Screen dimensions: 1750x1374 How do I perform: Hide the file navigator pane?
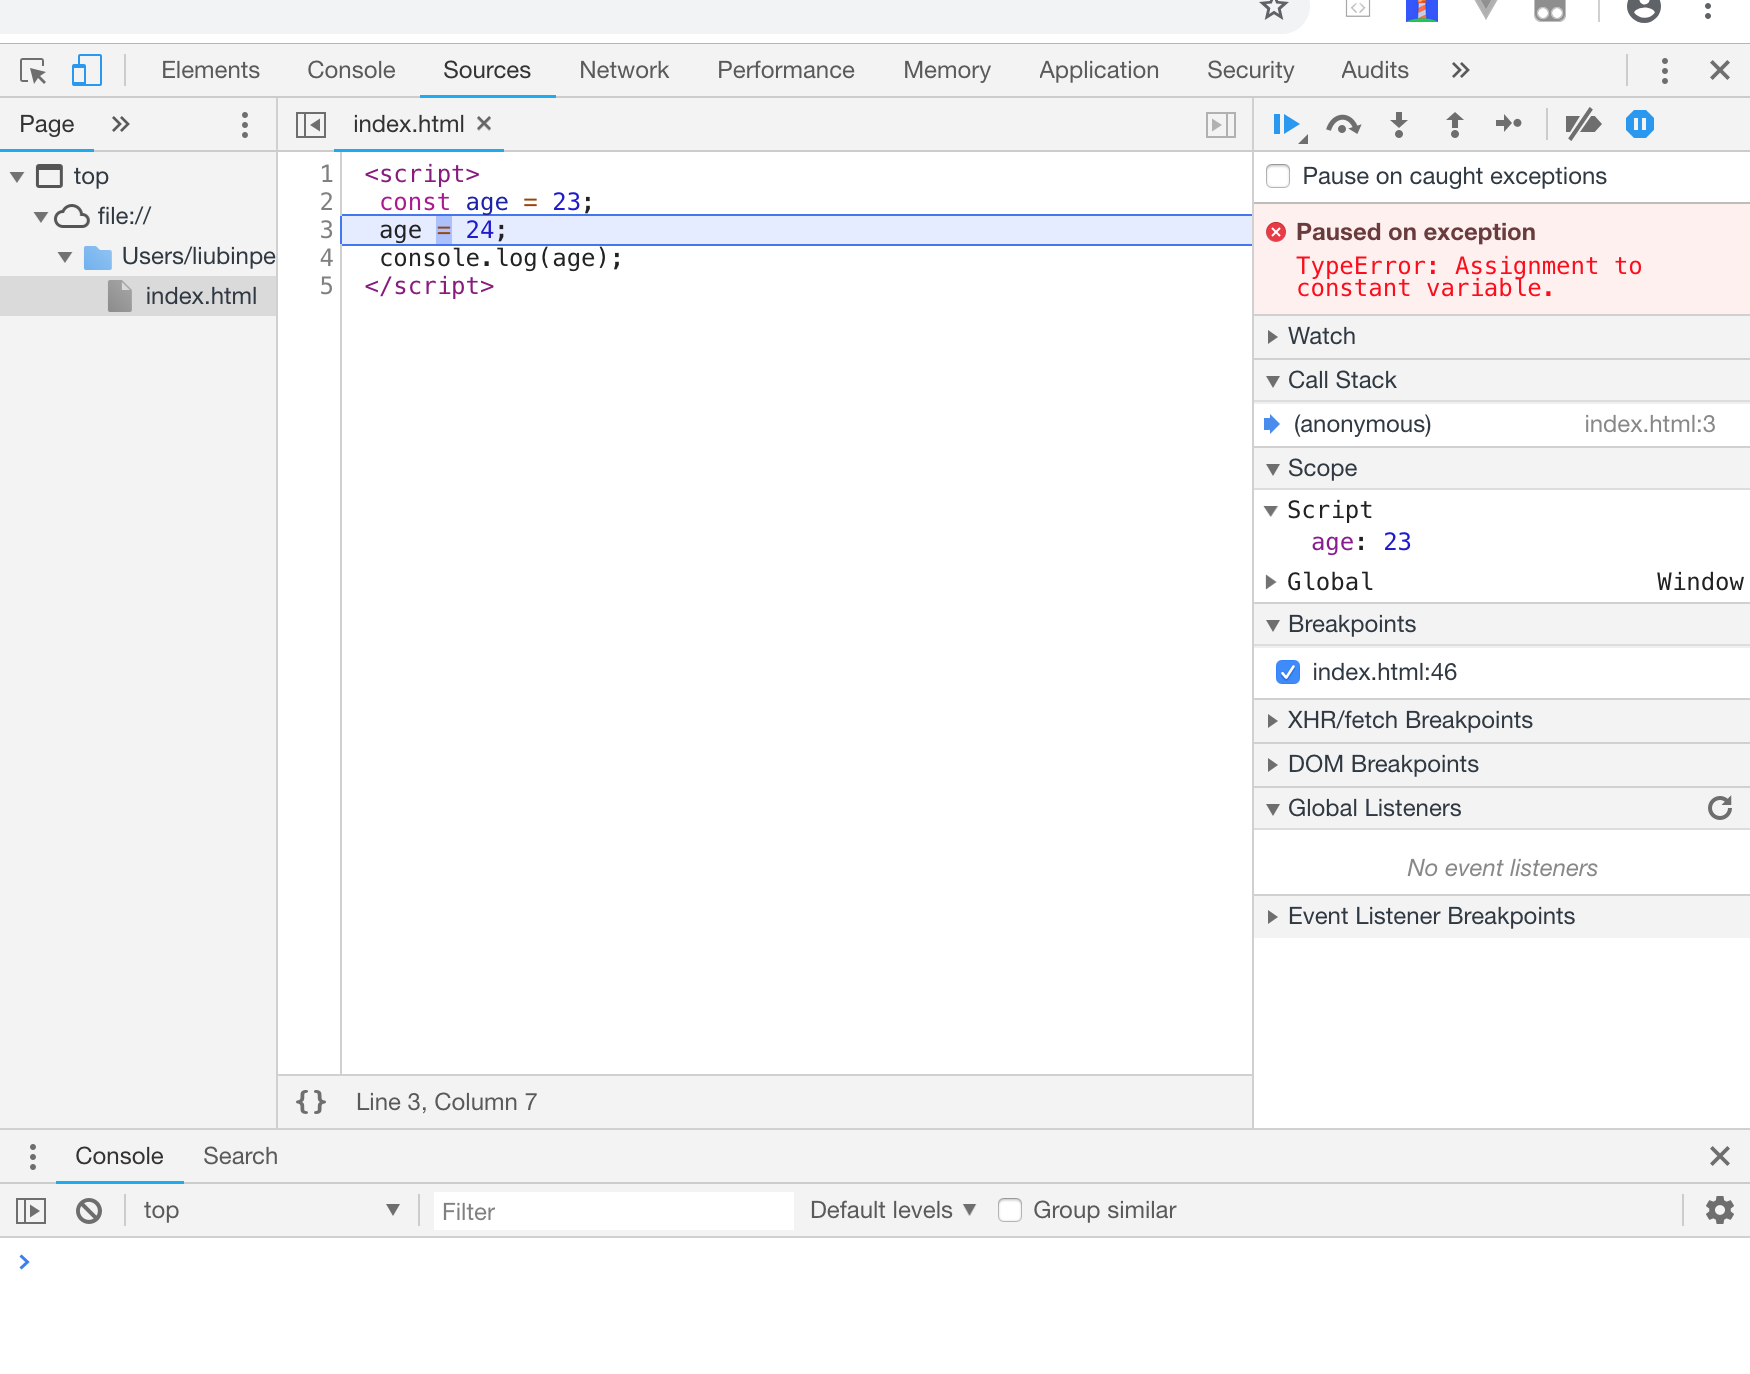pos(311,125)
